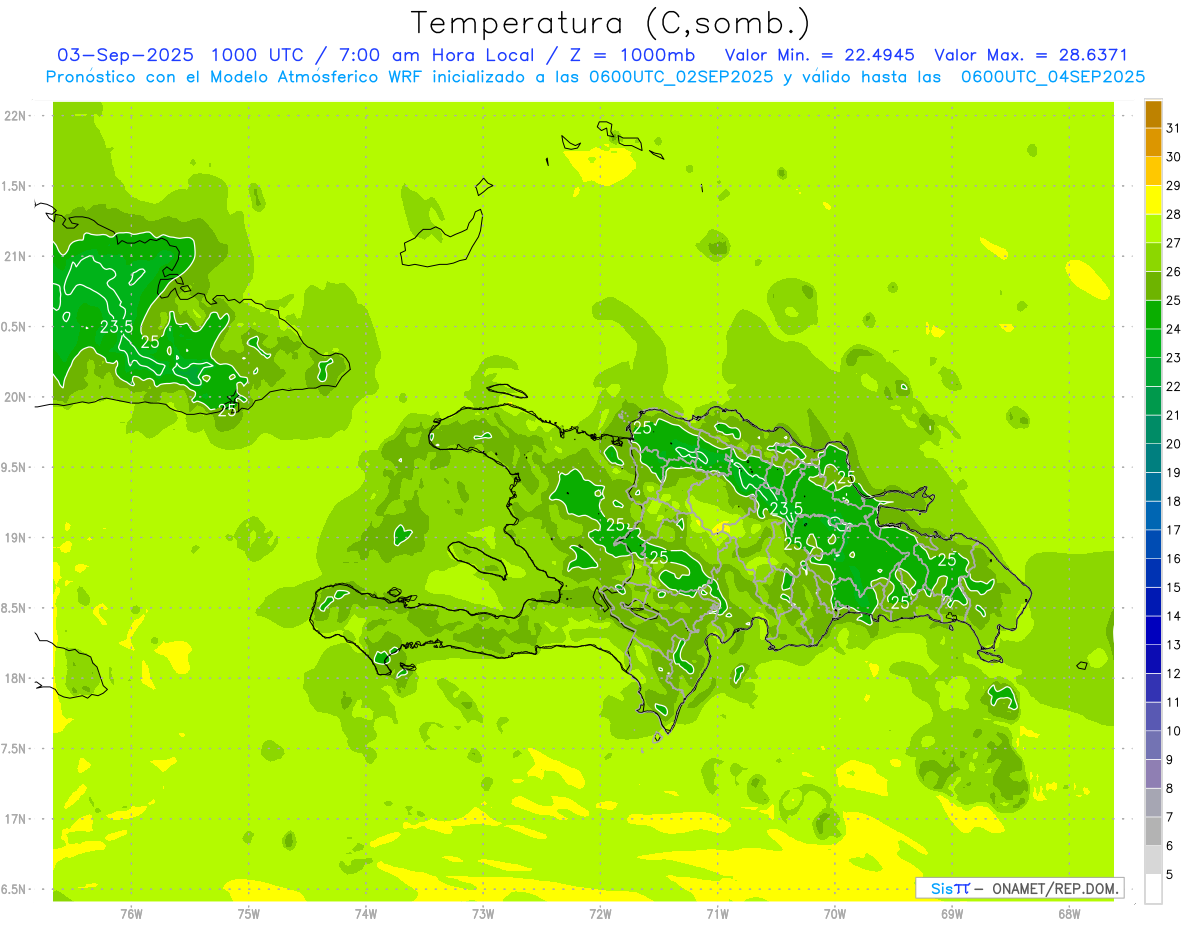Click the latitude axis label "21N"
The image size is (1200, 927).
coord(15,256)
